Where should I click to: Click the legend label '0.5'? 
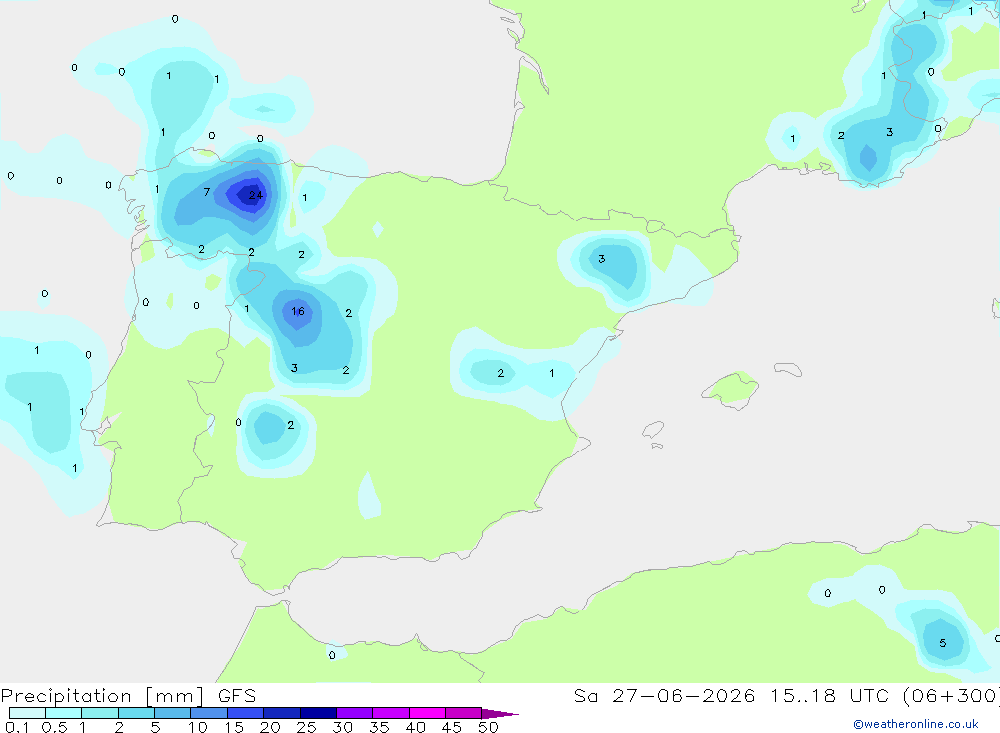[x=54, y=727]
